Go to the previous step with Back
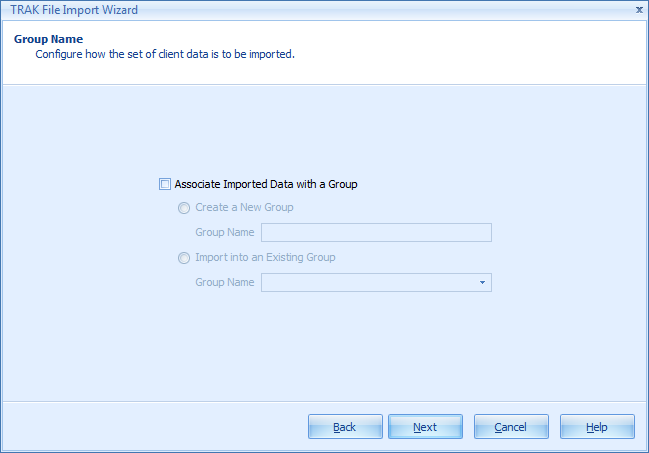Image resolution: width=649 pixels, height=453 pixels. click(345, 427)
